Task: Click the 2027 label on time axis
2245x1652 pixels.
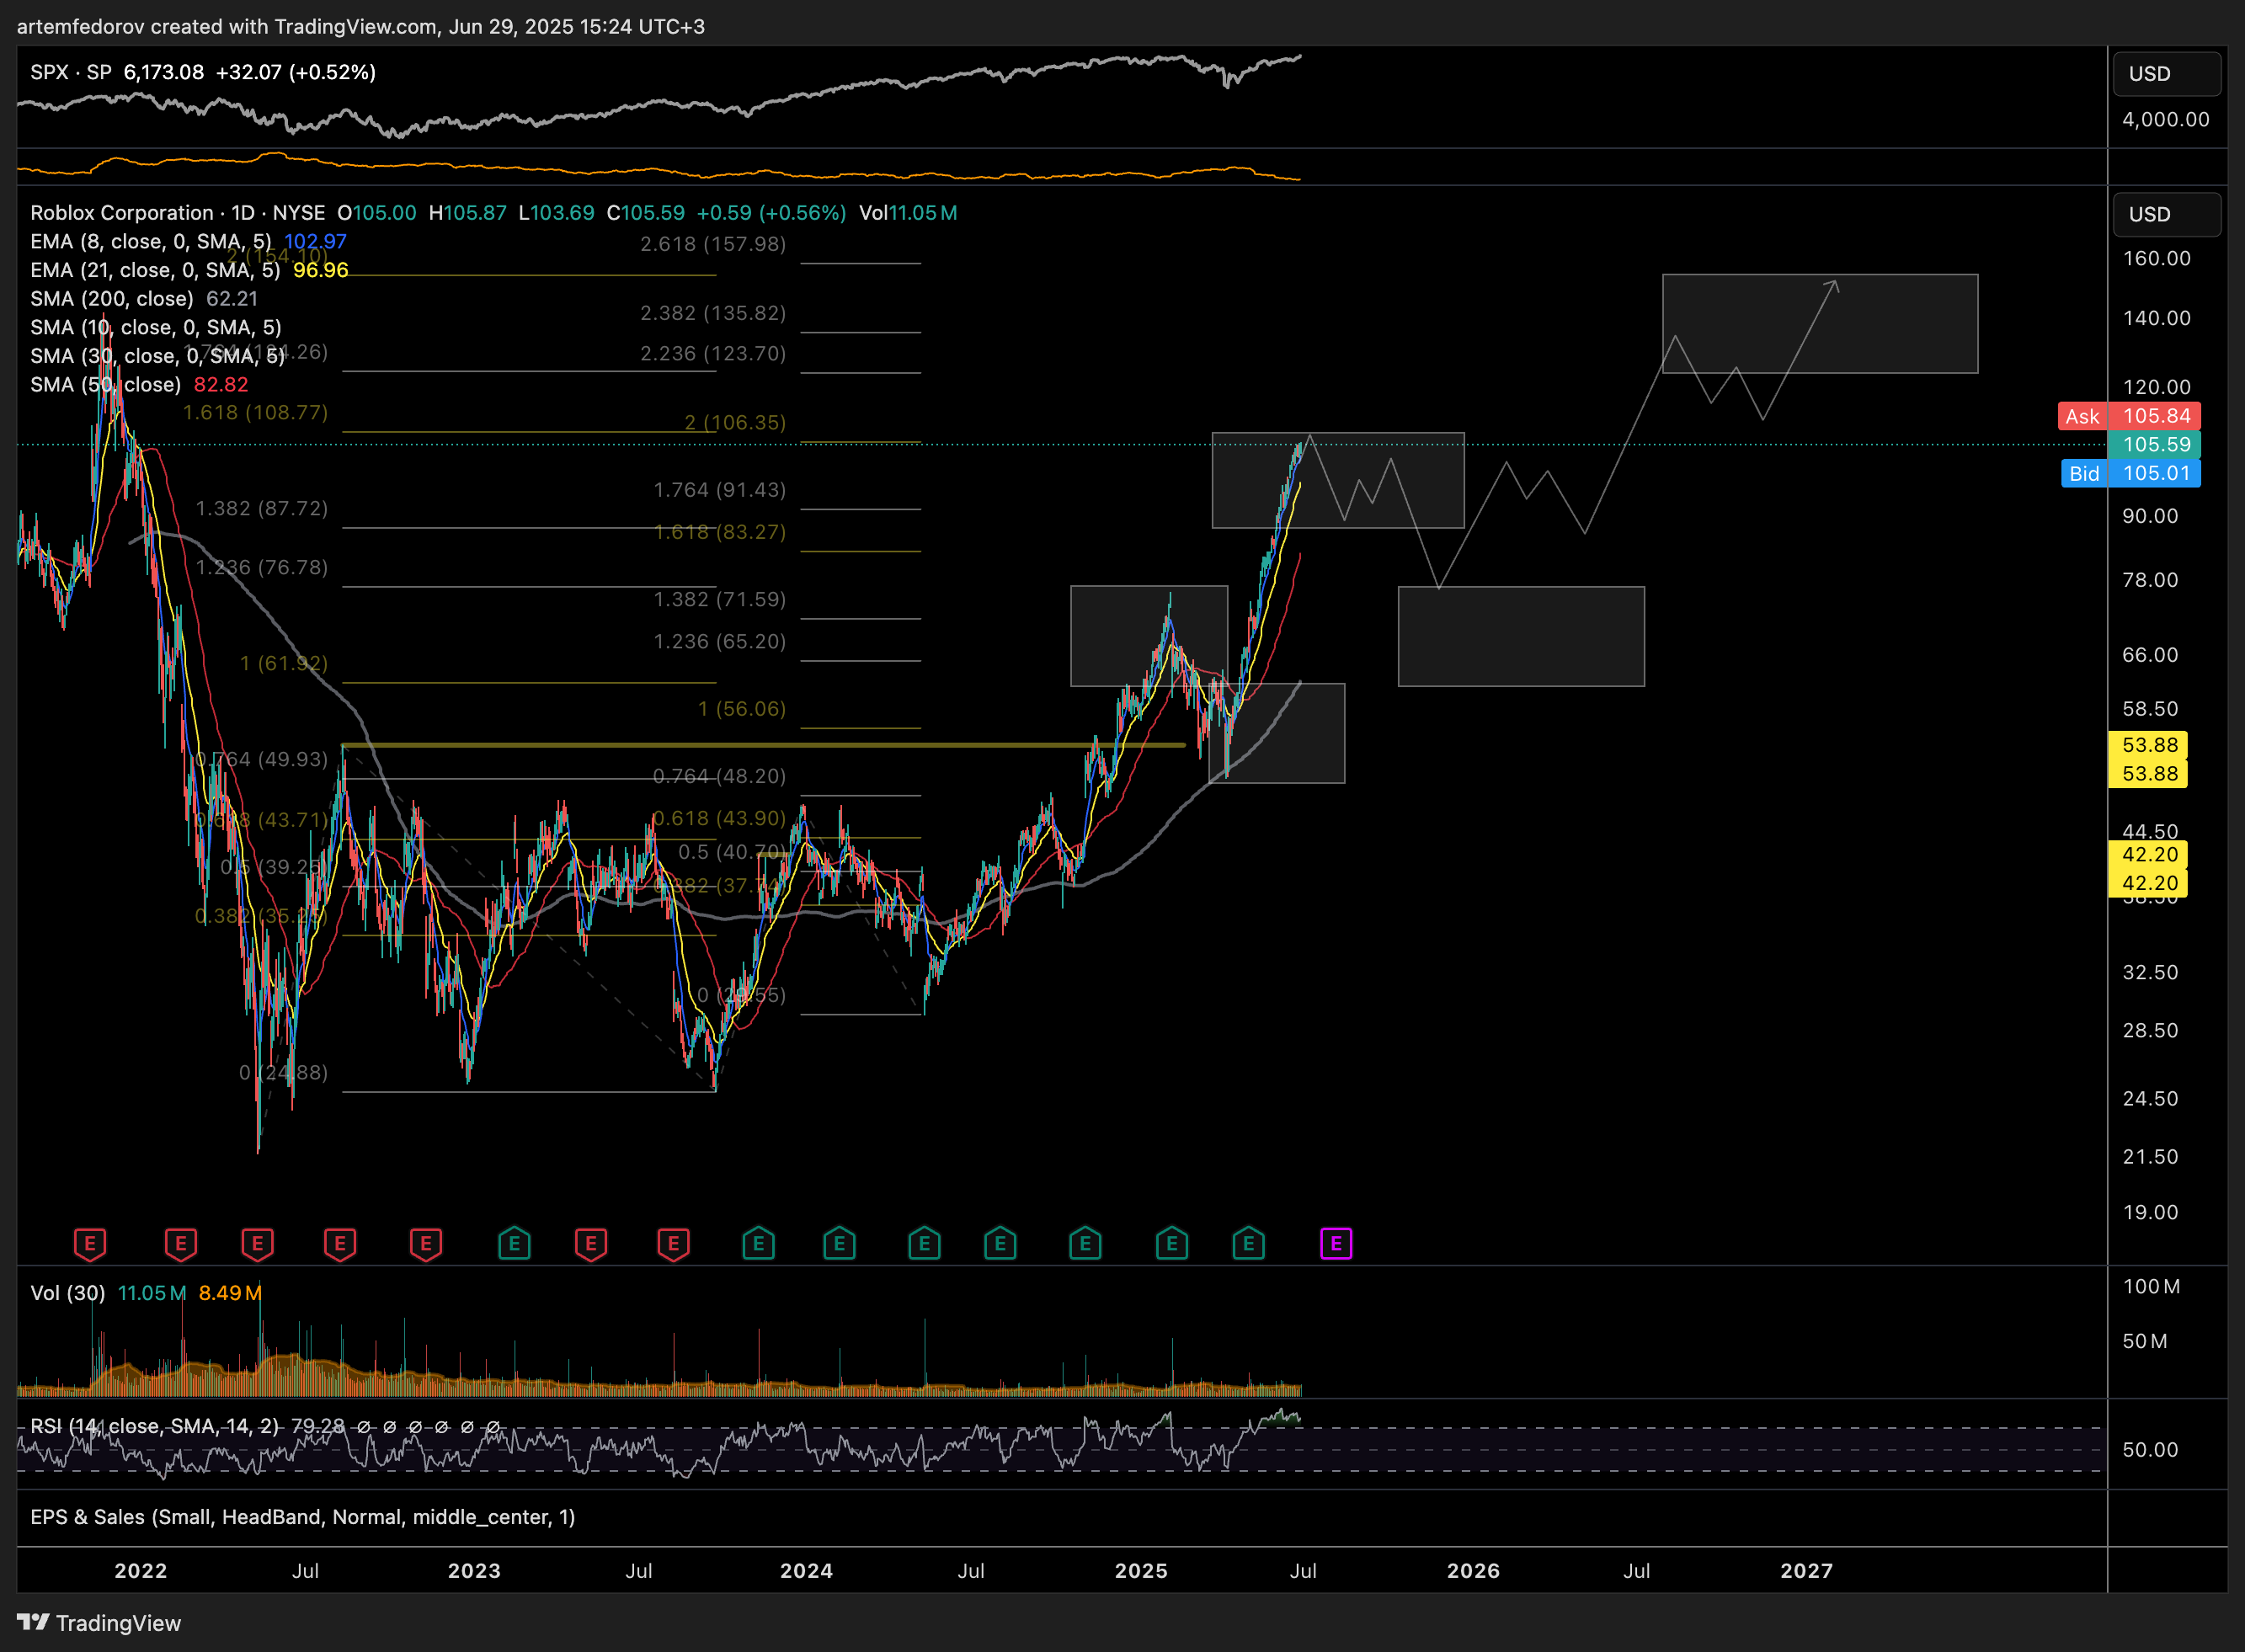Action: click(x=1807, y=1570)
